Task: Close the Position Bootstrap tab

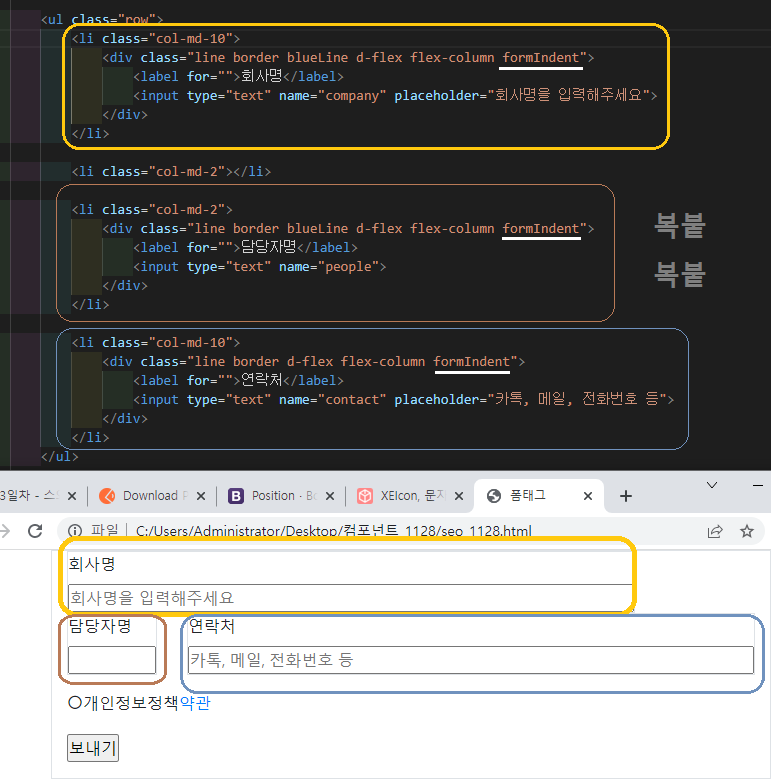Action: [x=330, y=496]
